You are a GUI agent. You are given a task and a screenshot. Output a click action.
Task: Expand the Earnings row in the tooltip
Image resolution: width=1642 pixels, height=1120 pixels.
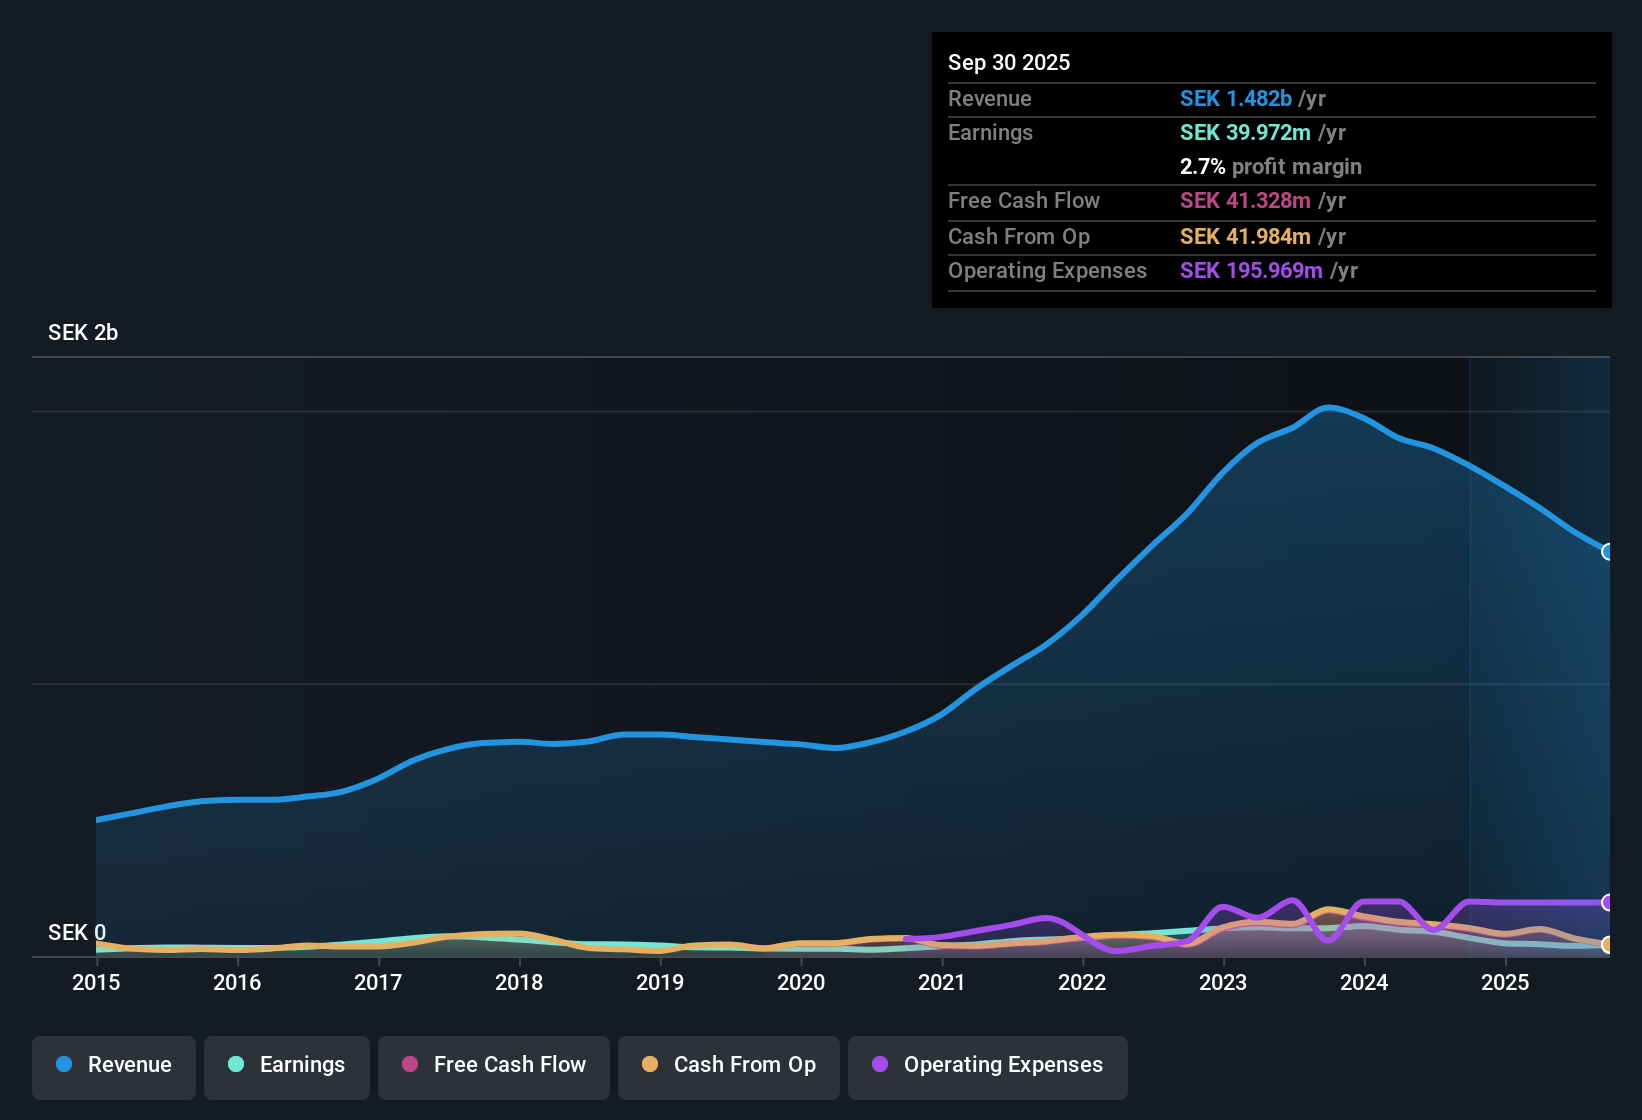point(990,132)
